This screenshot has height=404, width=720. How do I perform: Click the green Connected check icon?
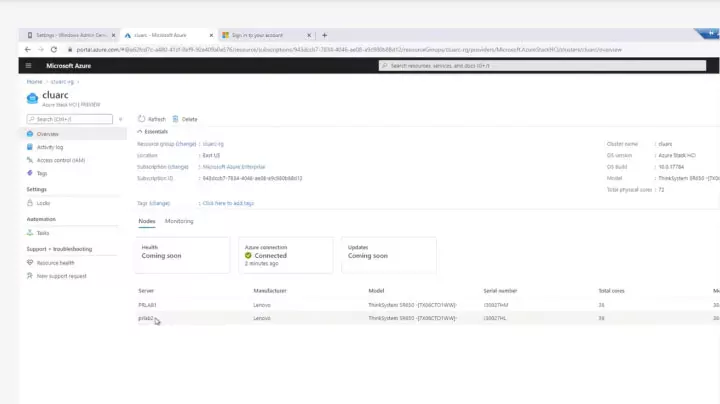coord(248,256)
